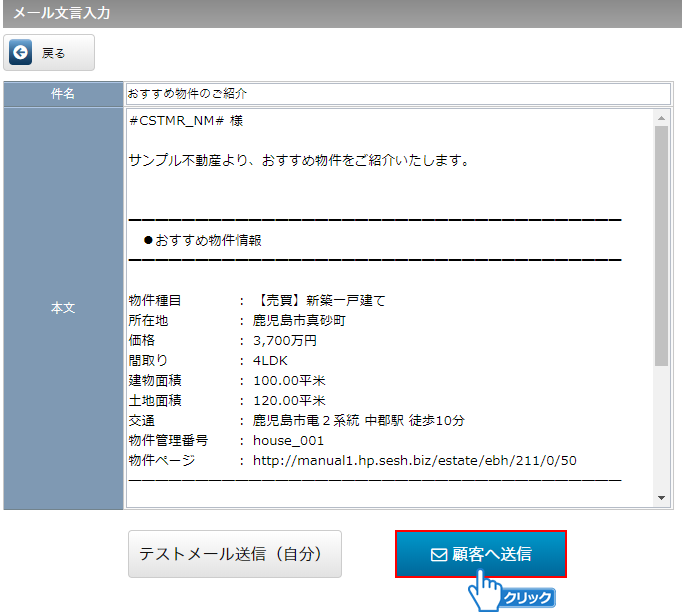This screenshot has width=682, height=612.
Task: Click the 鹿児島市電２系統 中郡駅 徒歩10分 line
Action: coord(359,421)
